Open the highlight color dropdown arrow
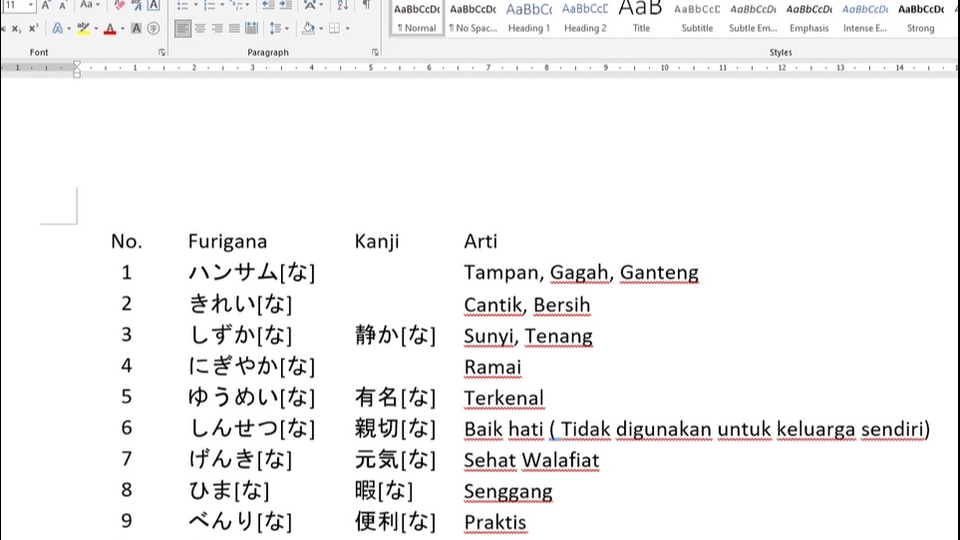 [96, 29]
